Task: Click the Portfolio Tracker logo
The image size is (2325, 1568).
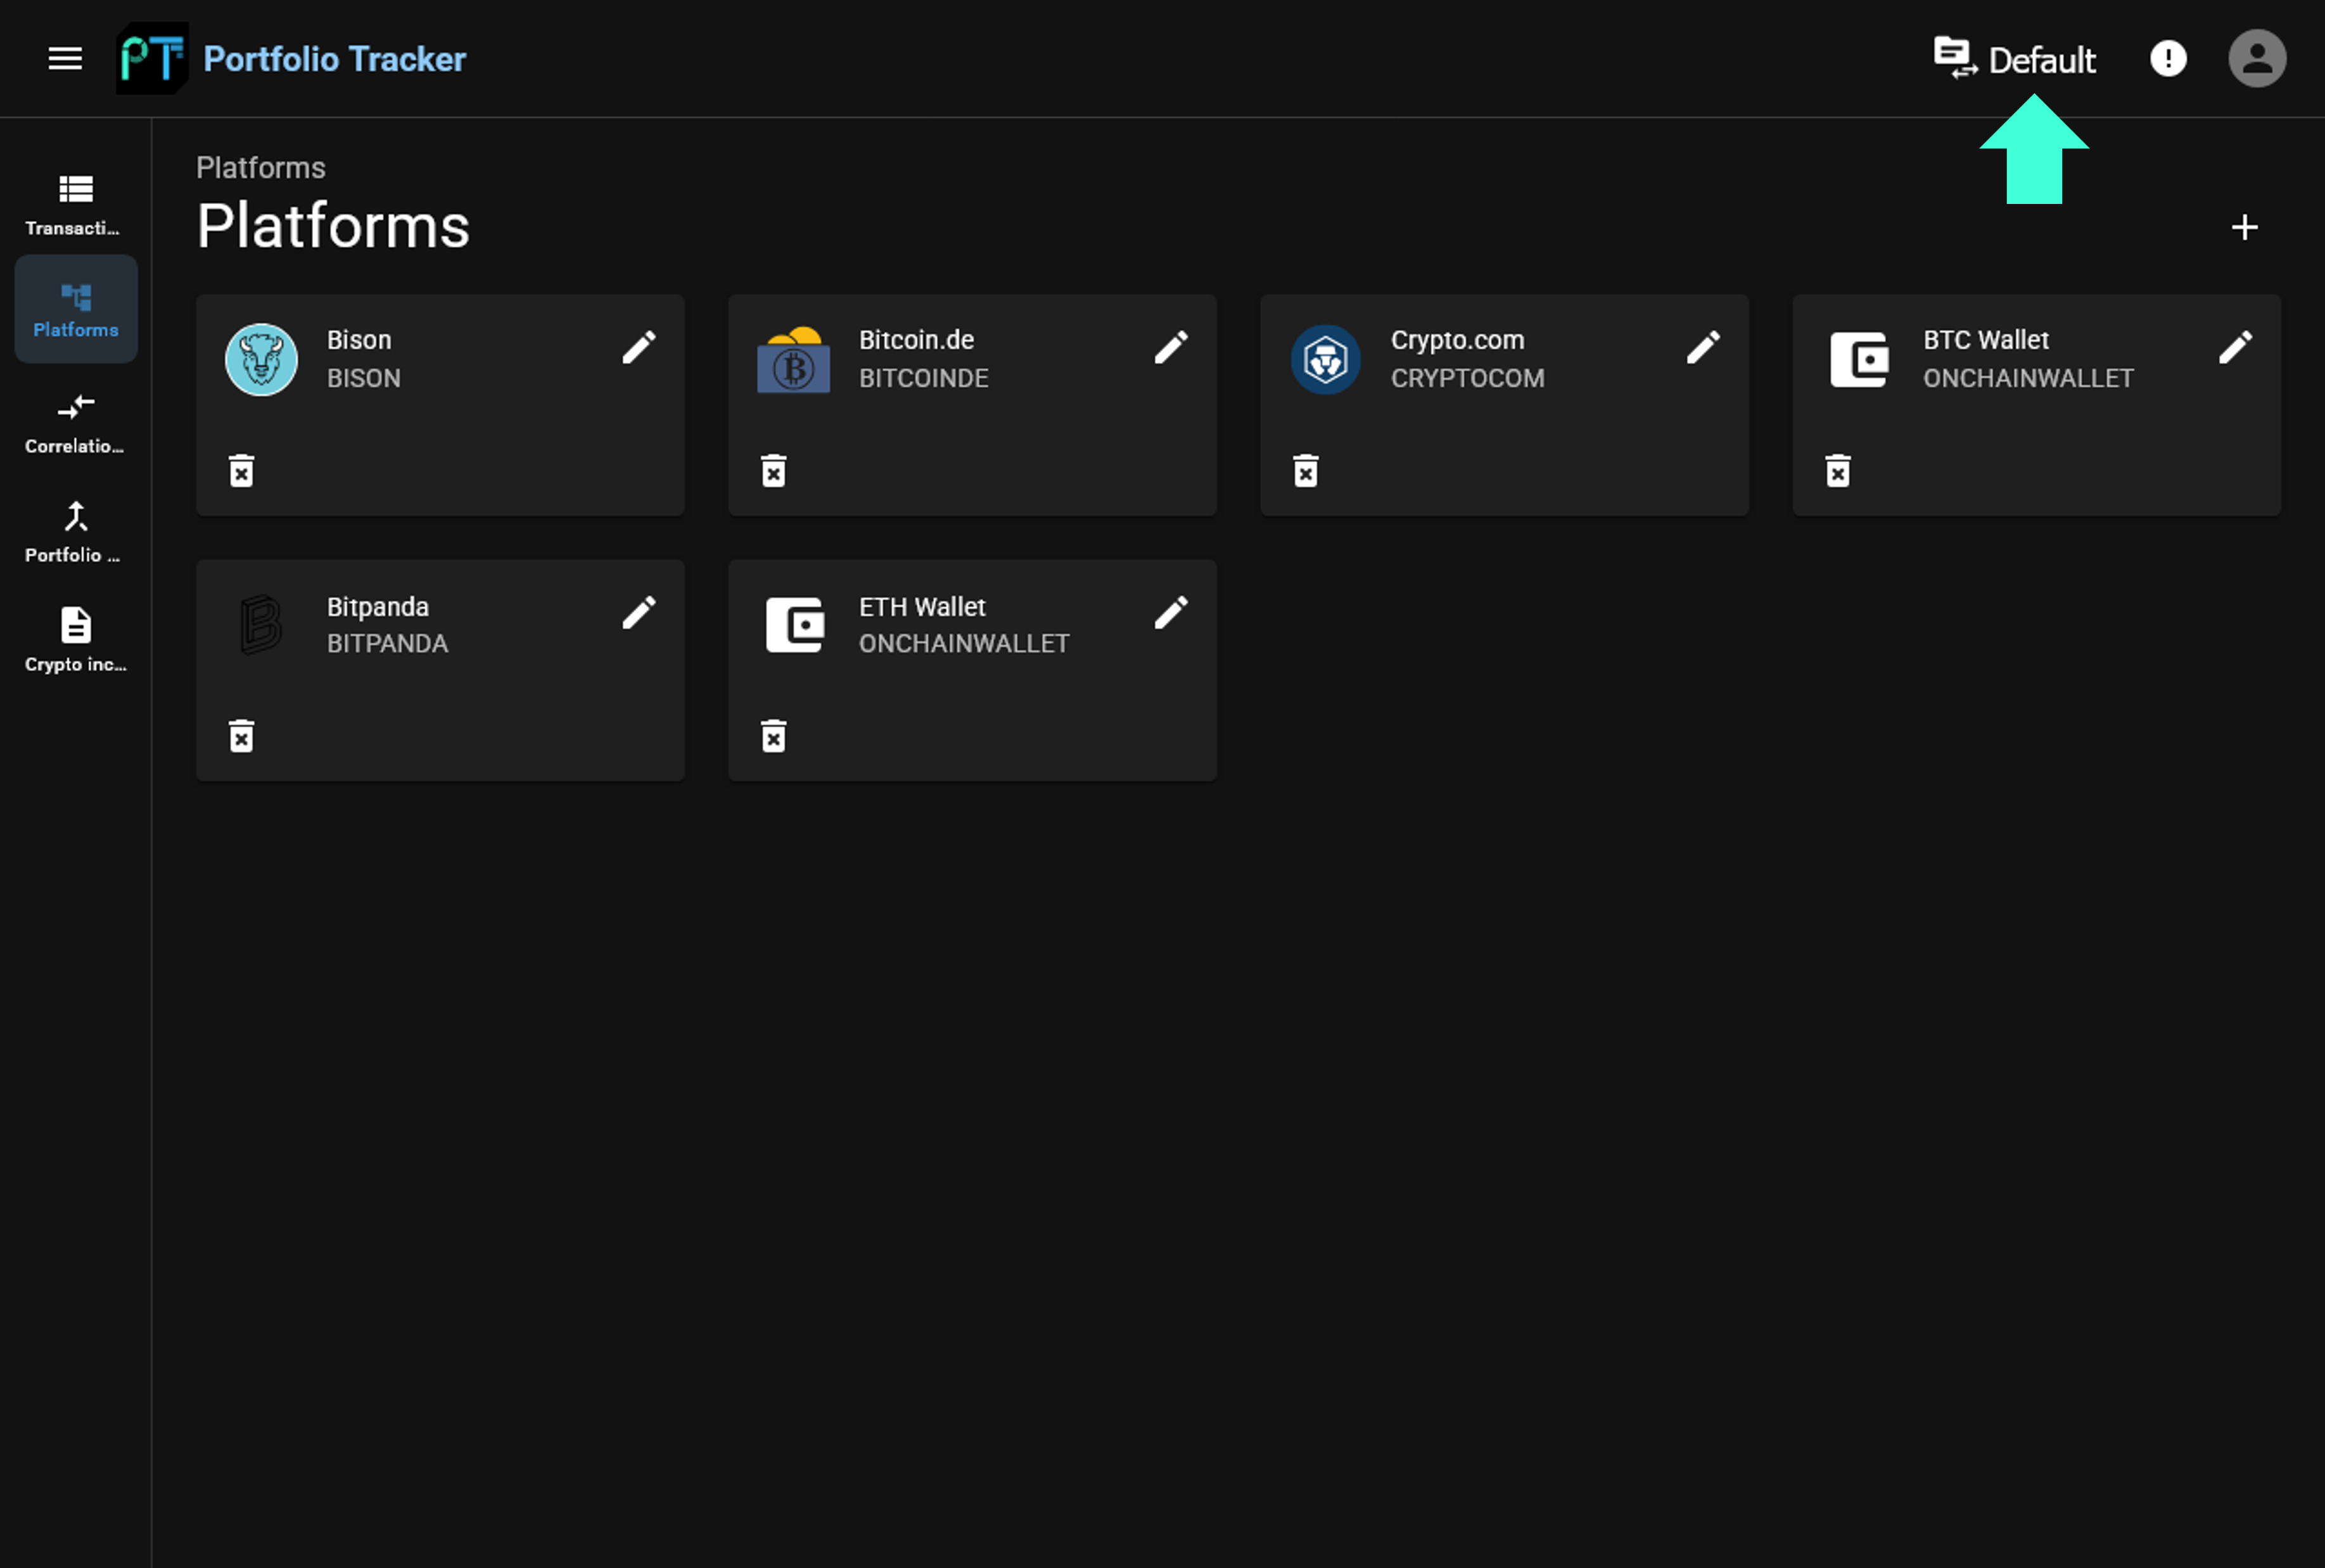Action: tap(152, 59)
